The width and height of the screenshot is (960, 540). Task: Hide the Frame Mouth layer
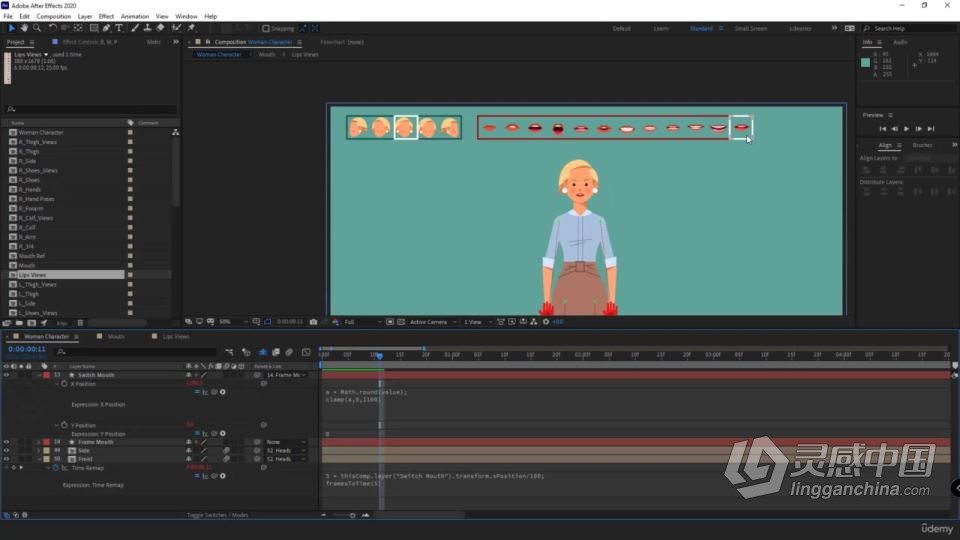7,442
